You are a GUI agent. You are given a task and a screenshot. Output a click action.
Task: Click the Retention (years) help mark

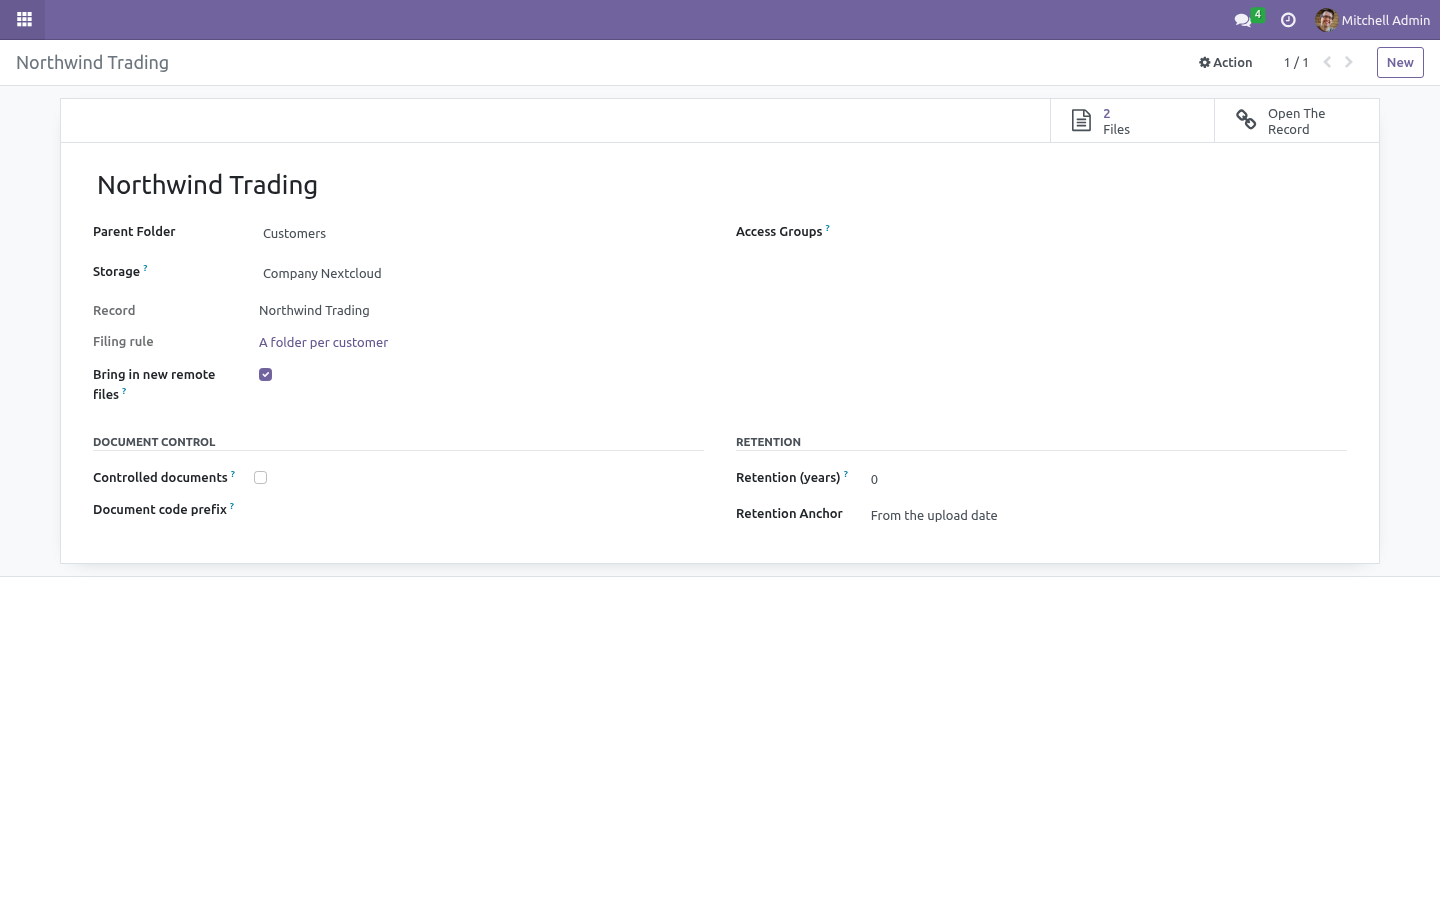click(846, 474)
